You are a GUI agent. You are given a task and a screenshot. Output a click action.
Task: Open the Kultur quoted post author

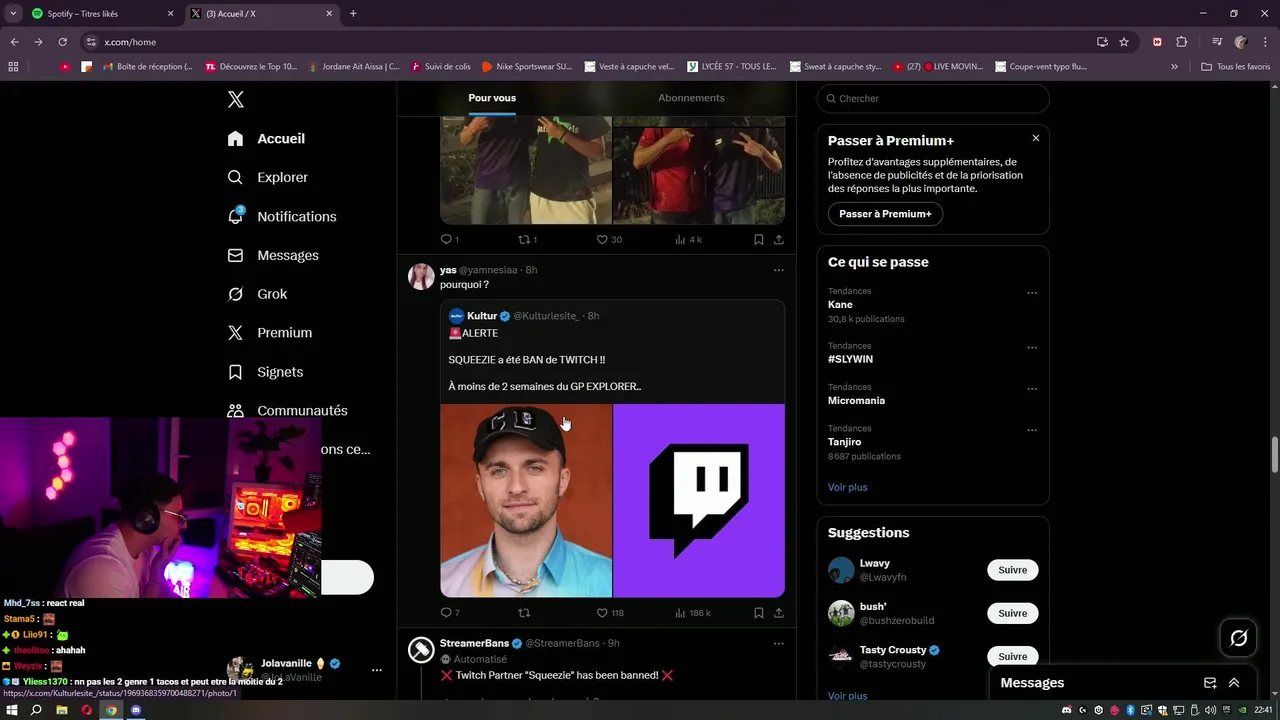(x=482, y=316)
